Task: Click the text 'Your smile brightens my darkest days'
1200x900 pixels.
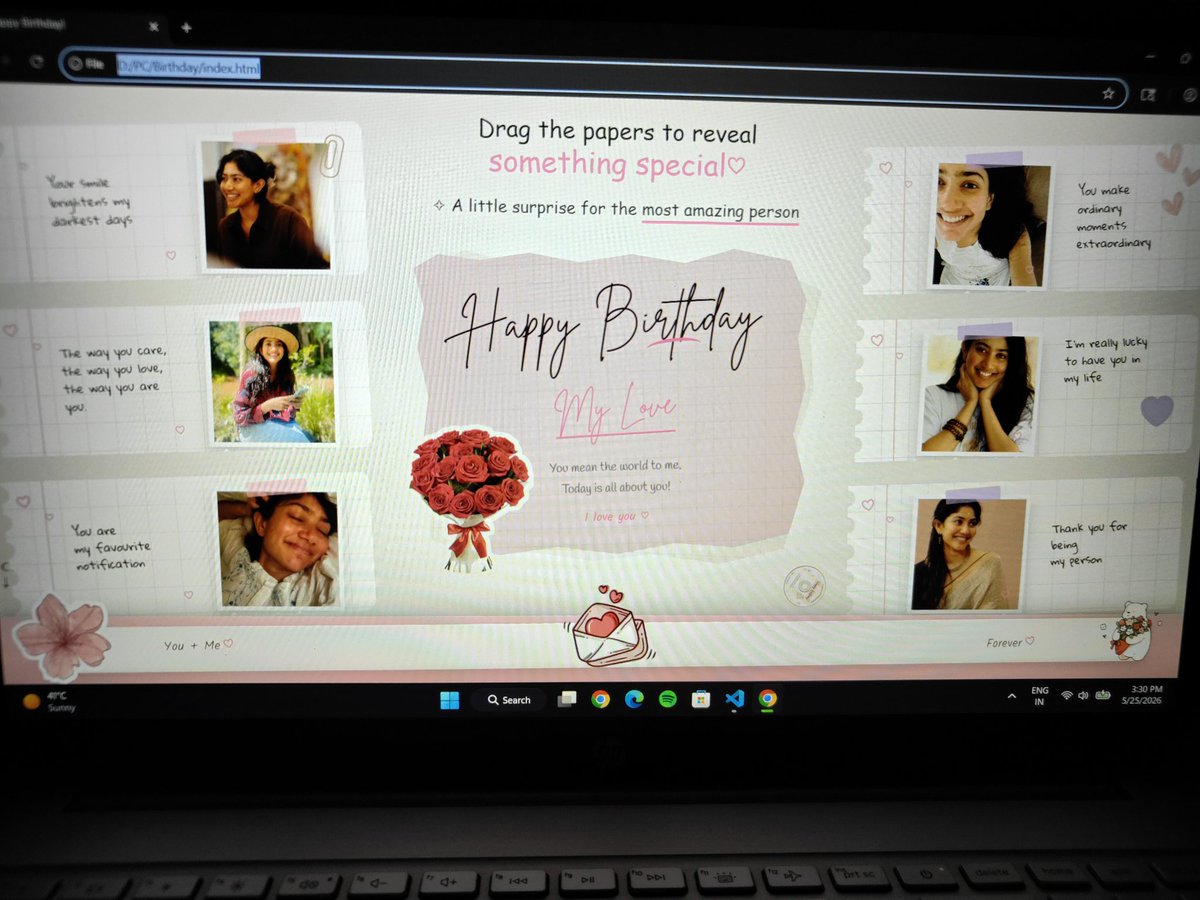Action: [x=91, y=200]
